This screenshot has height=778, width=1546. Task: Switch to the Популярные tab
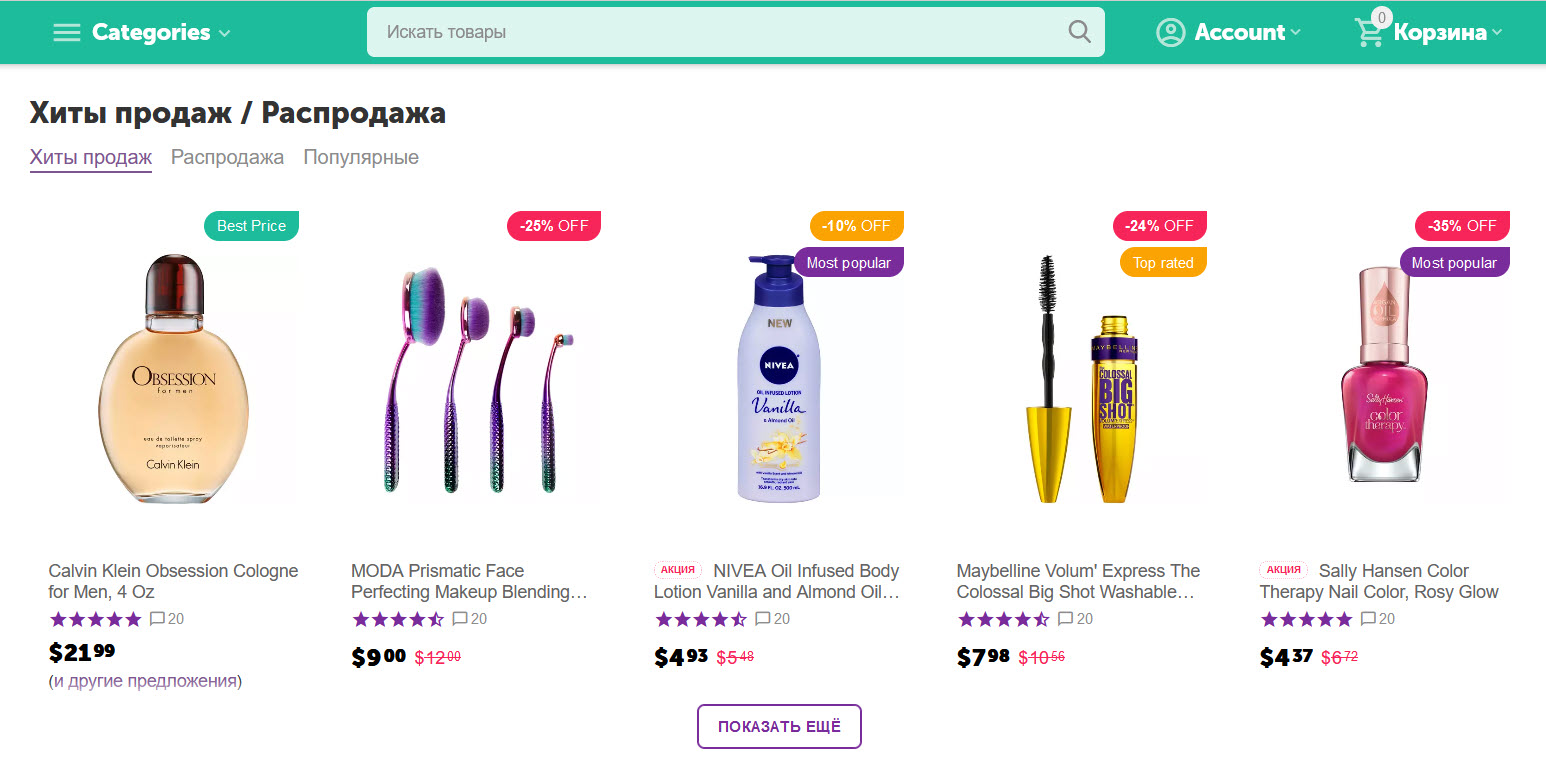[361, 157]
